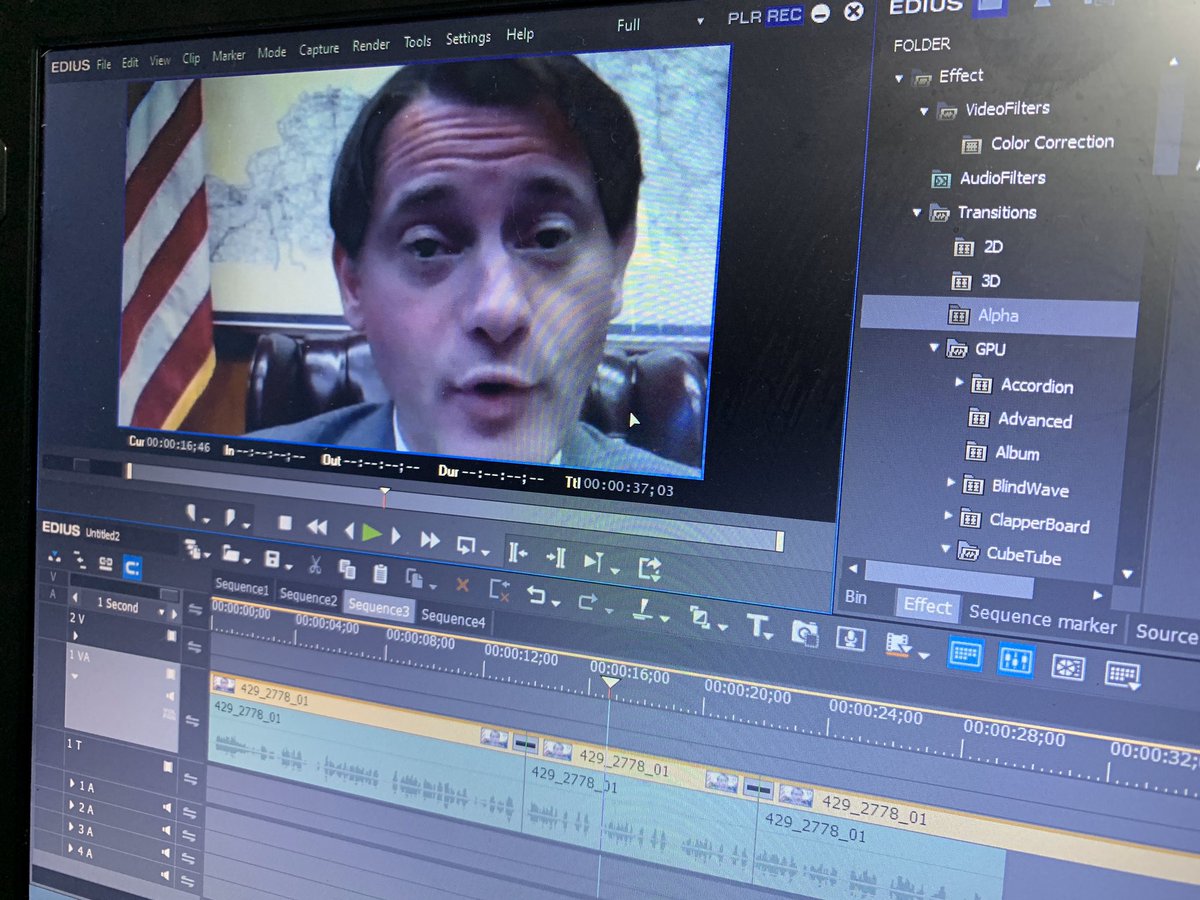Open the 1 Second timeline scale dropdown
The width and height of the screenshot is (1200, 900).
tap(162, 612)
